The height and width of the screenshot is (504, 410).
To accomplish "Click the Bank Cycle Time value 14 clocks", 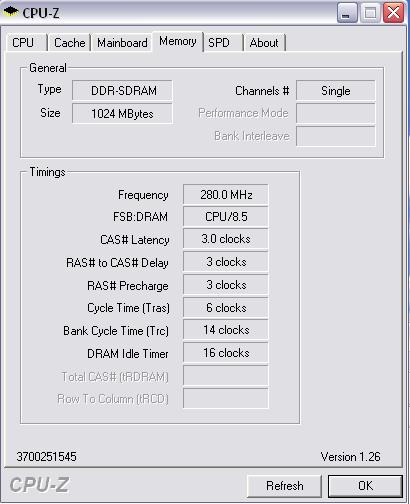I will (x=226, y=330).
